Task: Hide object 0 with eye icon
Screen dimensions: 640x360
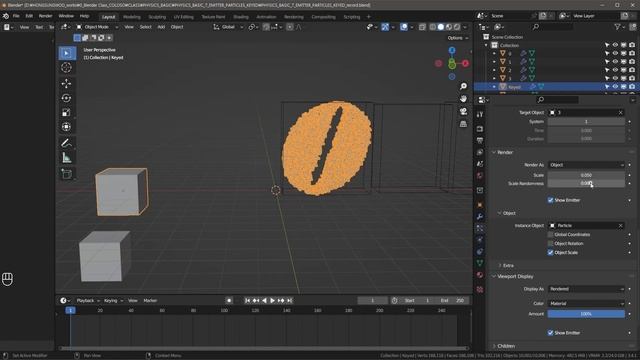Action: 615,53
